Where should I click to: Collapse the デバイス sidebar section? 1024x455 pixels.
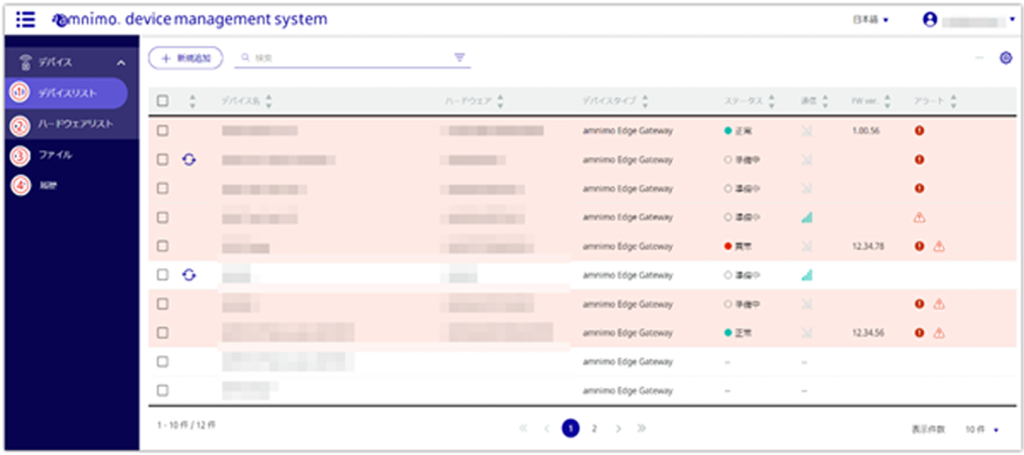click(121, 63)
